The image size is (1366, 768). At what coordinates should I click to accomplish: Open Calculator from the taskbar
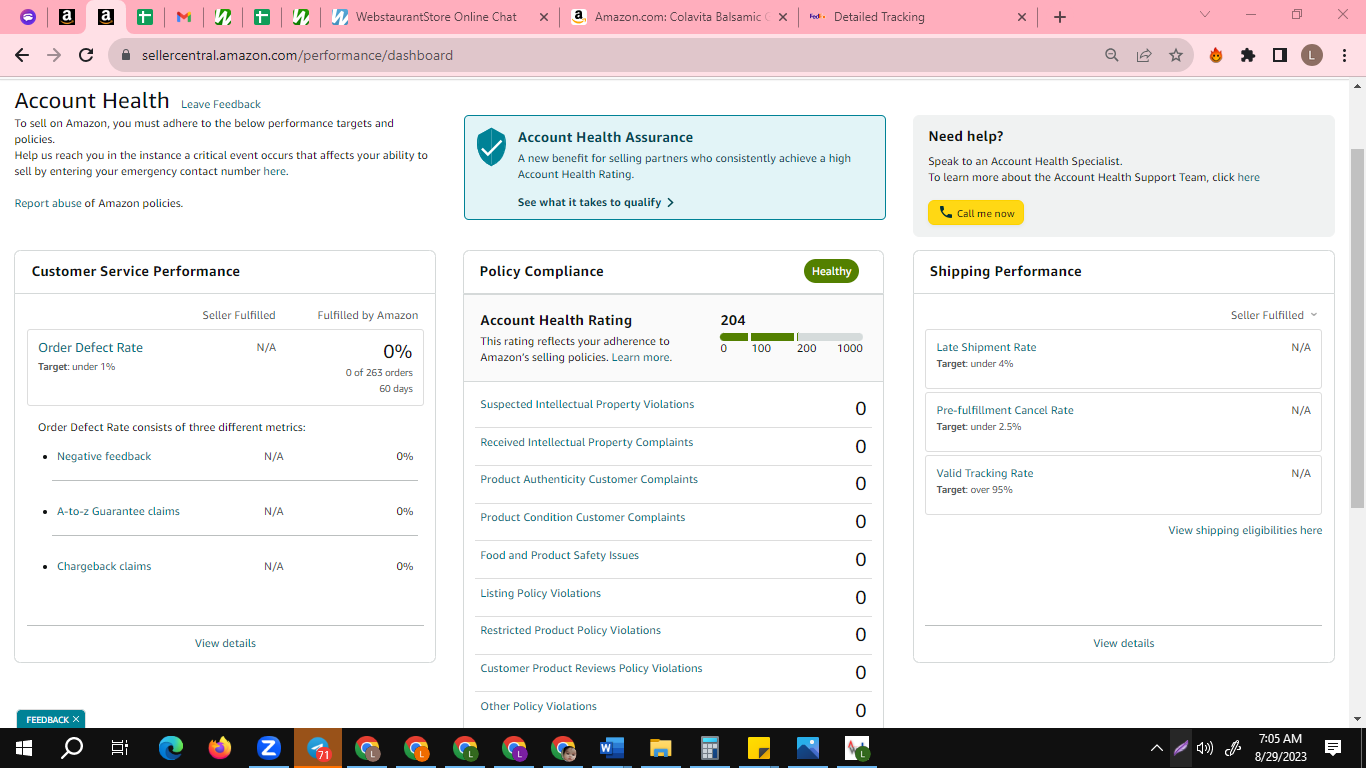pos(710,748)
